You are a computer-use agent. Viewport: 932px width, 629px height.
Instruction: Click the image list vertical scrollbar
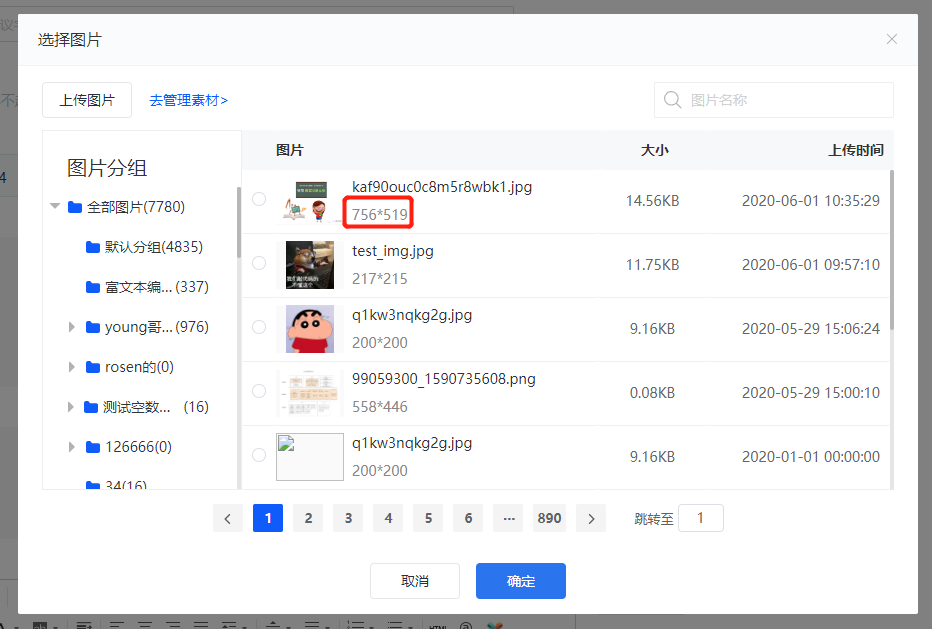(x=892, y=250)
